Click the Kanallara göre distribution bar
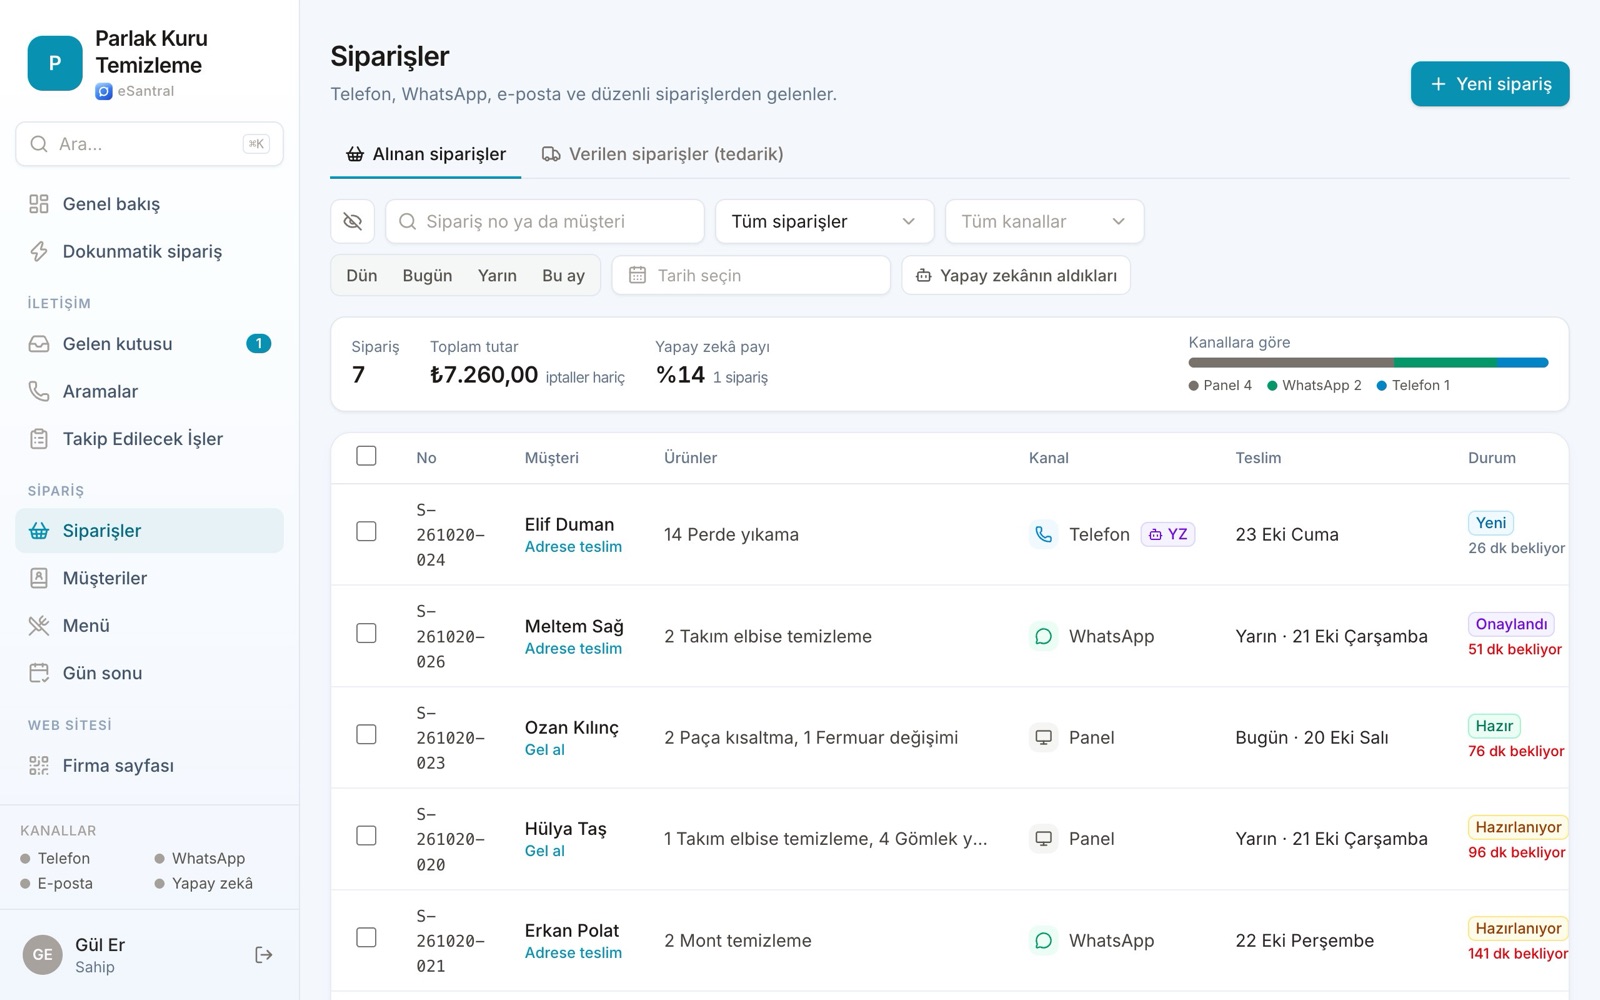 tap(1368, 362)
